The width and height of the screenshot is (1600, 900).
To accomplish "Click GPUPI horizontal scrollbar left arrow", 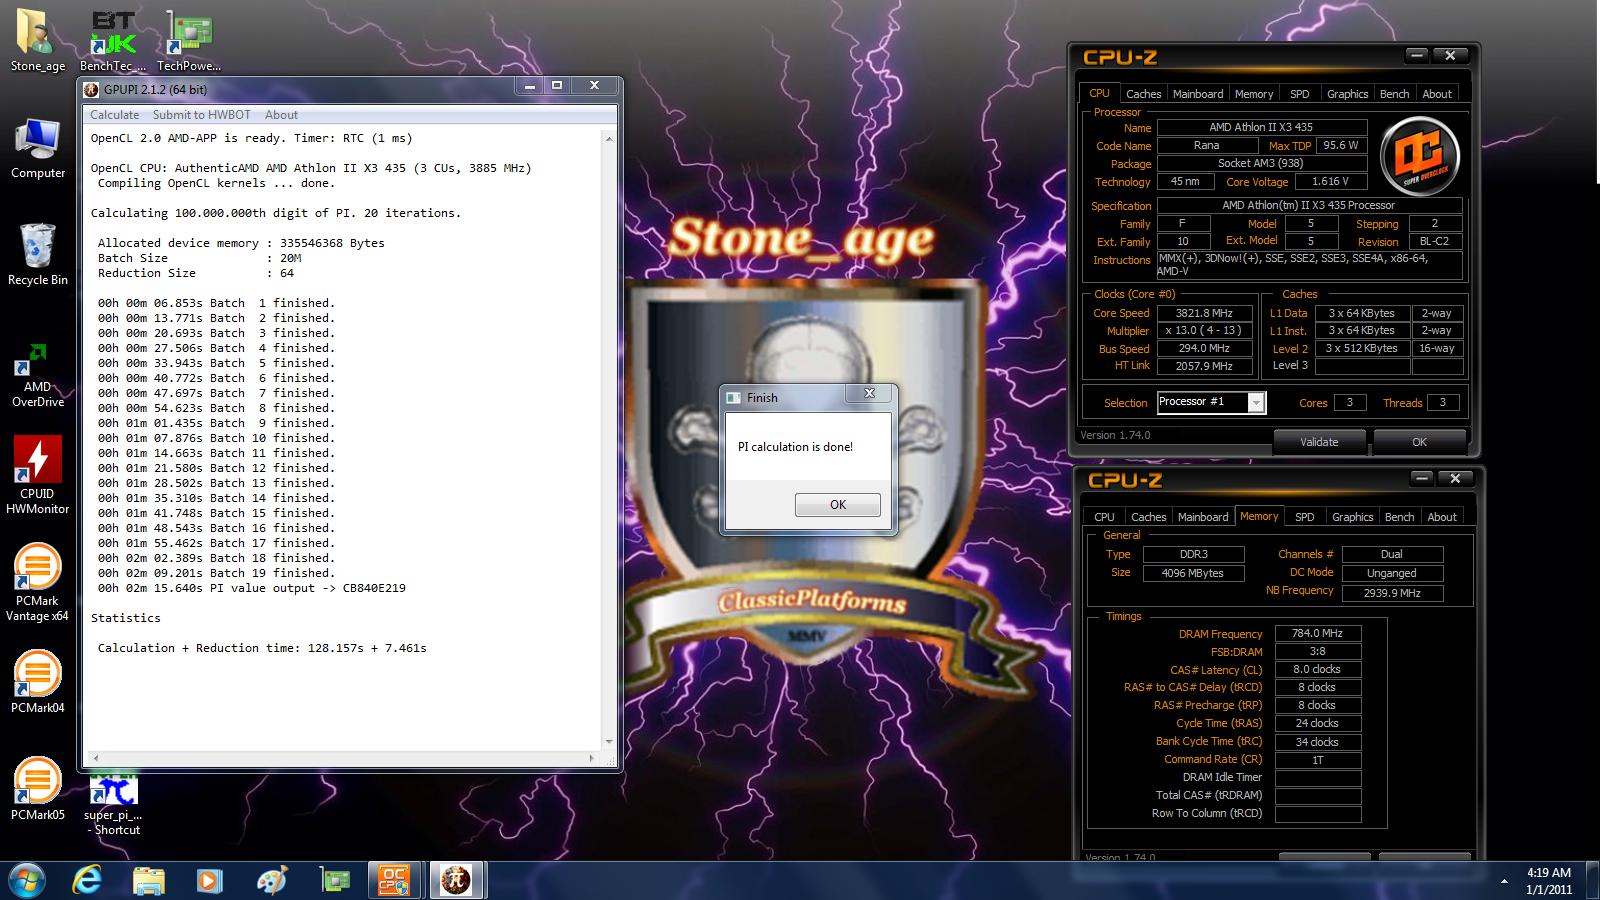I will pyautogui.click(x=96, y=758).
